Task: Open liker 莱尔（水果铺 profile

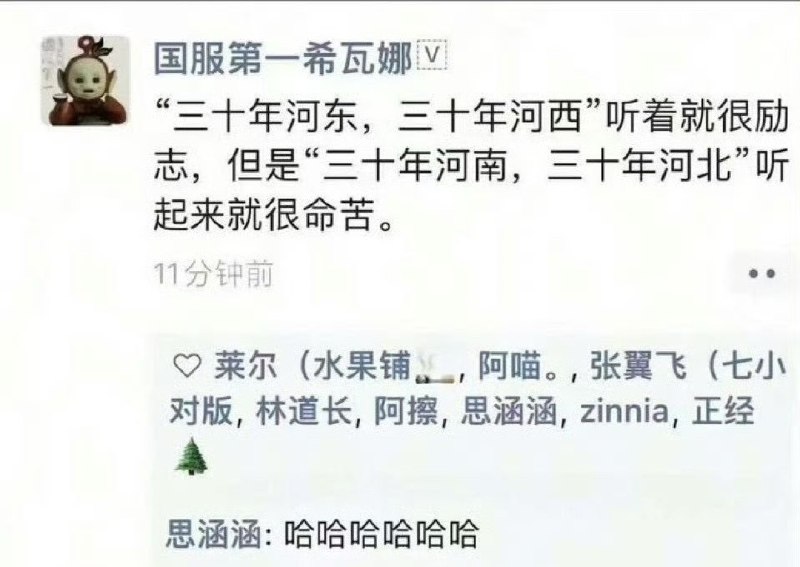Action: [313, 366]
